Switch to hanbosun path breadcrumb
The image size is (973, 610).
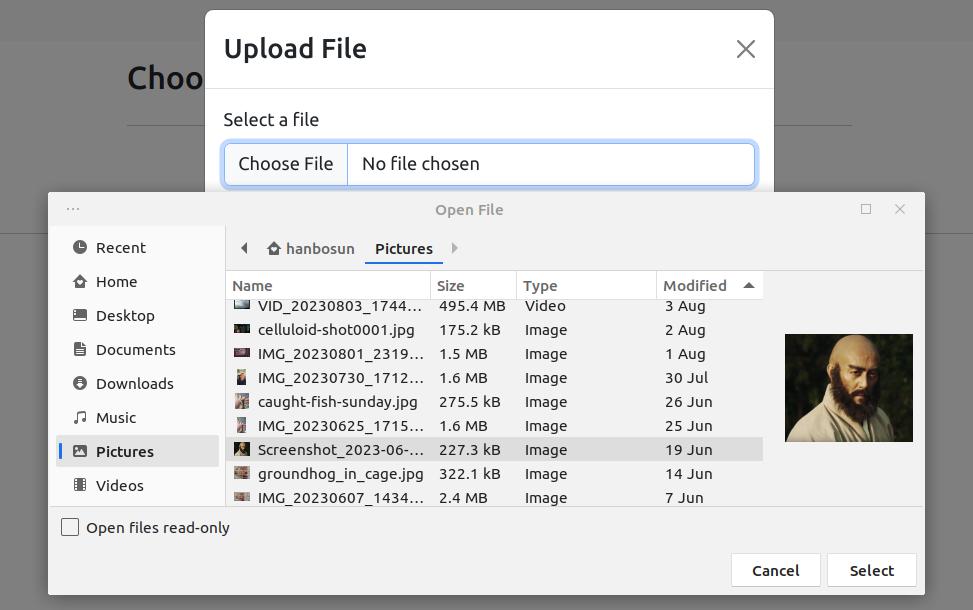coord(311,249)
